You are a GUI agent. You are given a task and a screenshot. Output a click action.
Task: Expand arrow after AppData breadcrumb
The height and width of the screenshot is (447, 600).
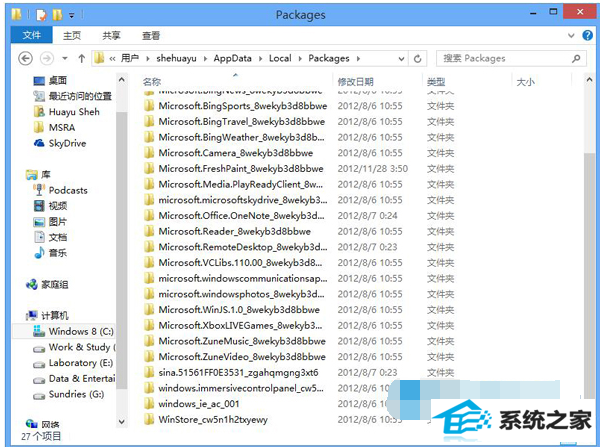[x=260, y=59]
